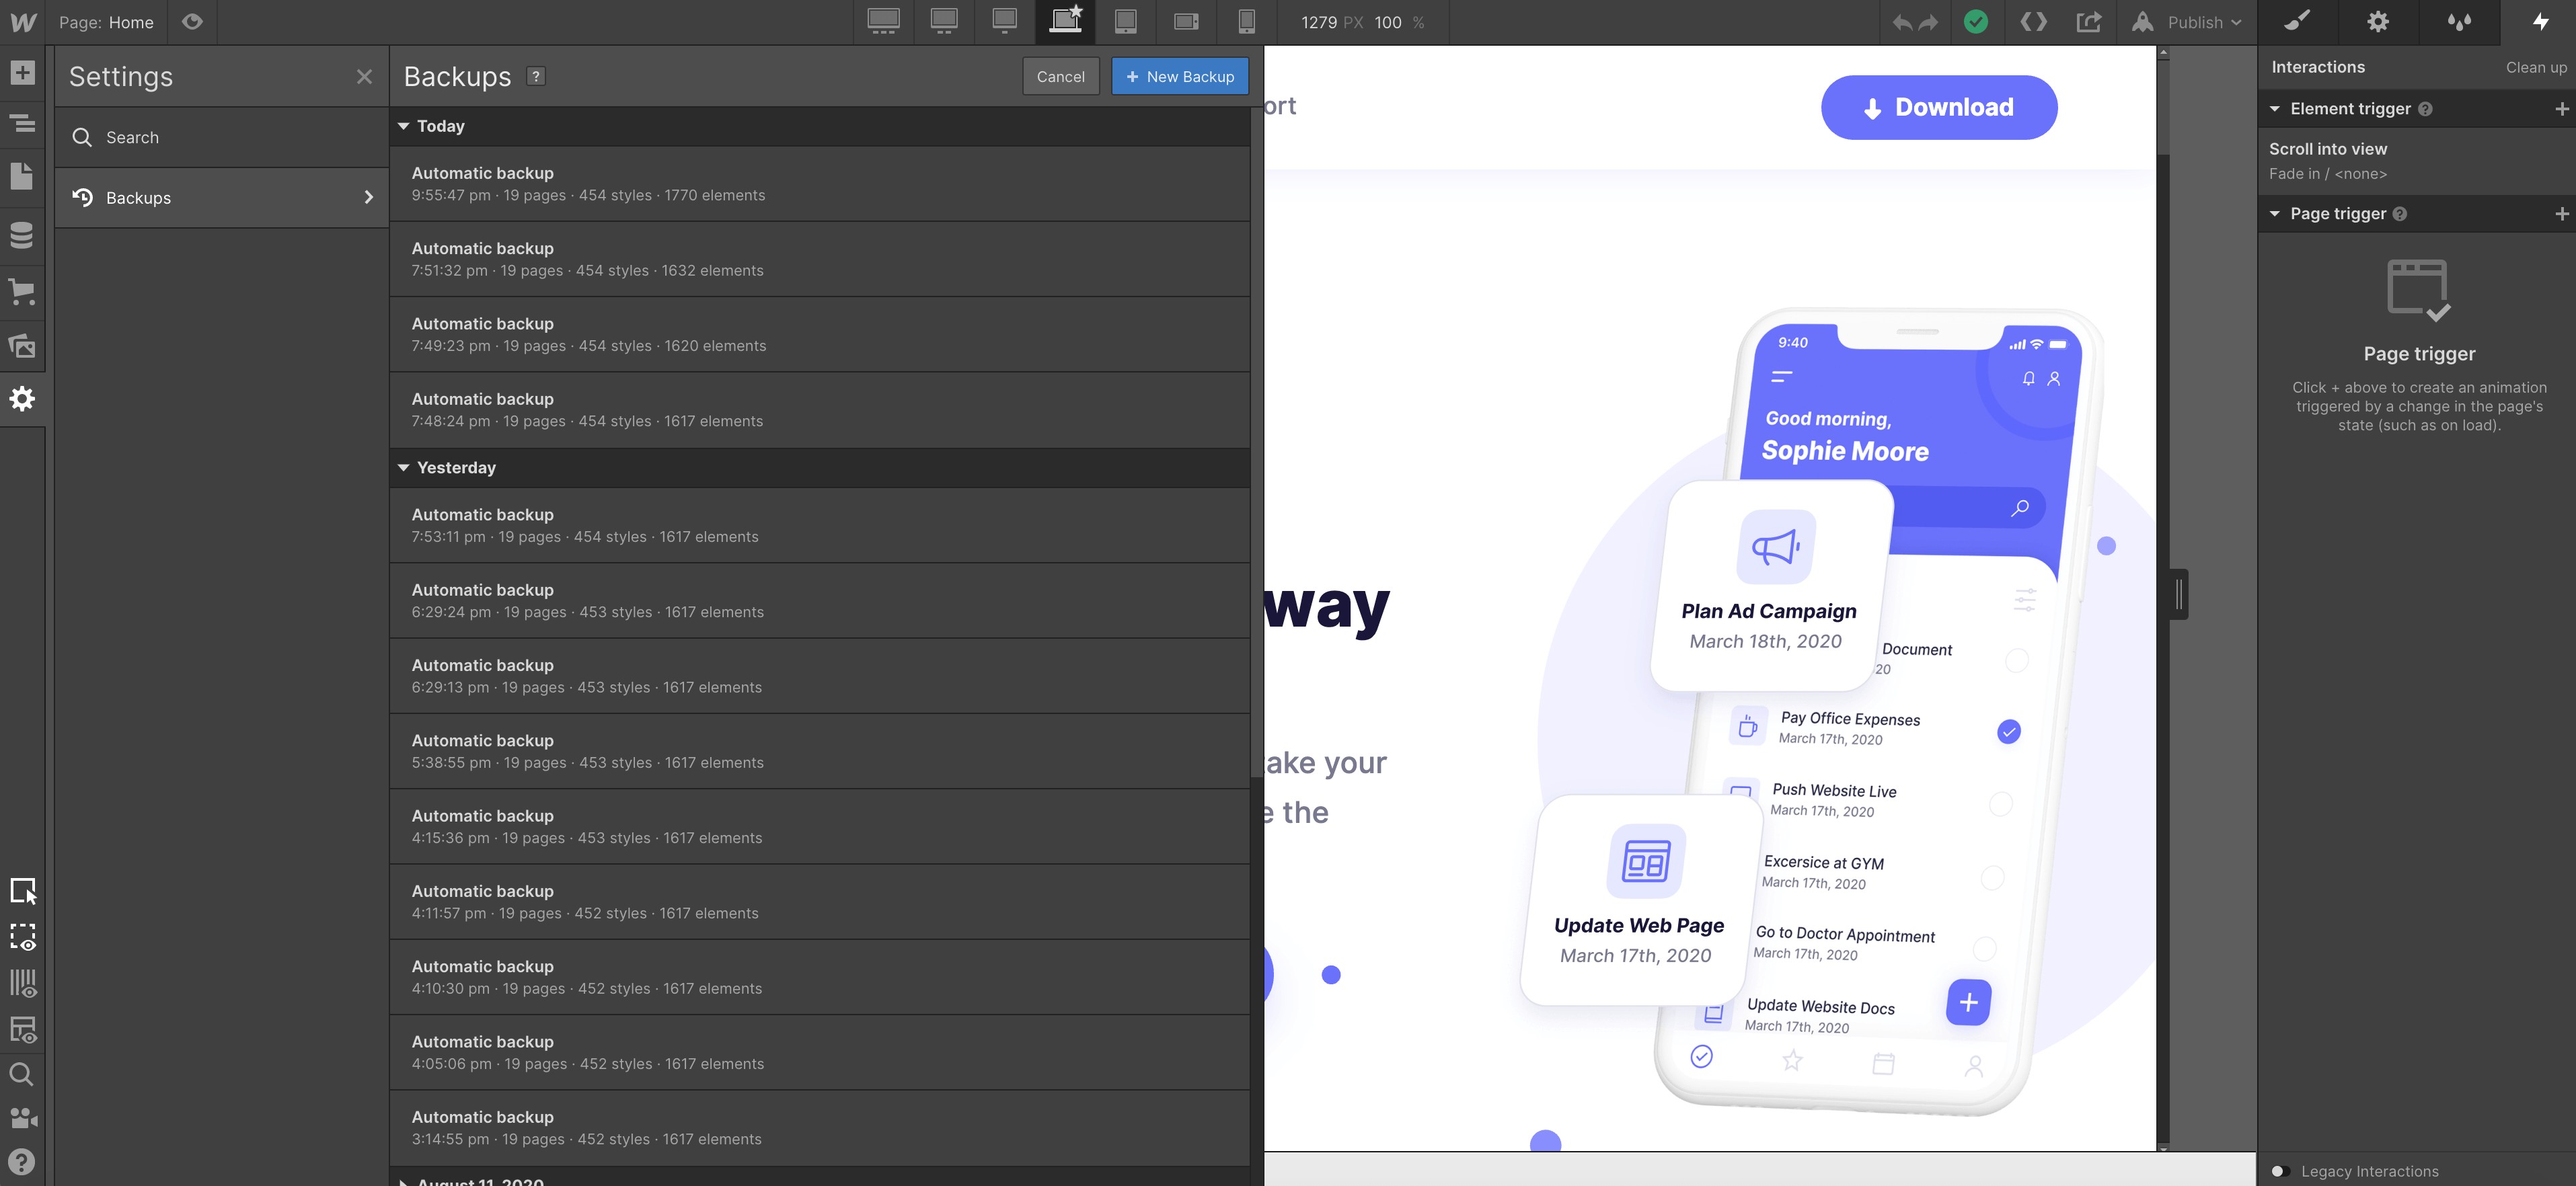
Task: Collapse the Today backups section
Action: click(x=404, y=126)
